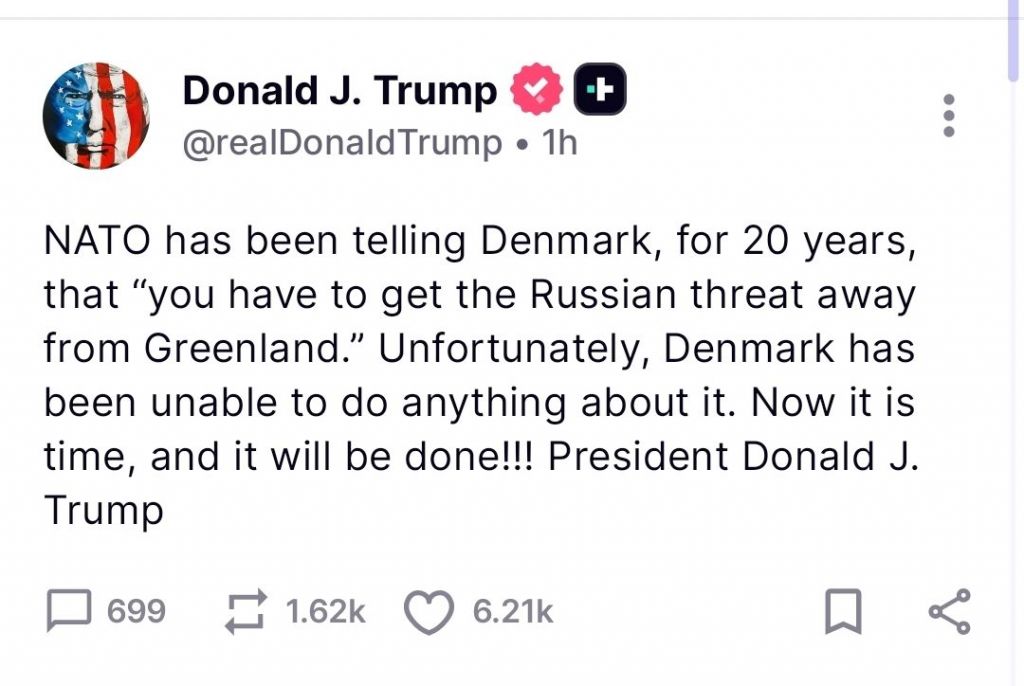This screenshot has height=686, width=1024.
Task: Click the ReTruth arrows icon
Action: pos(245,611)
